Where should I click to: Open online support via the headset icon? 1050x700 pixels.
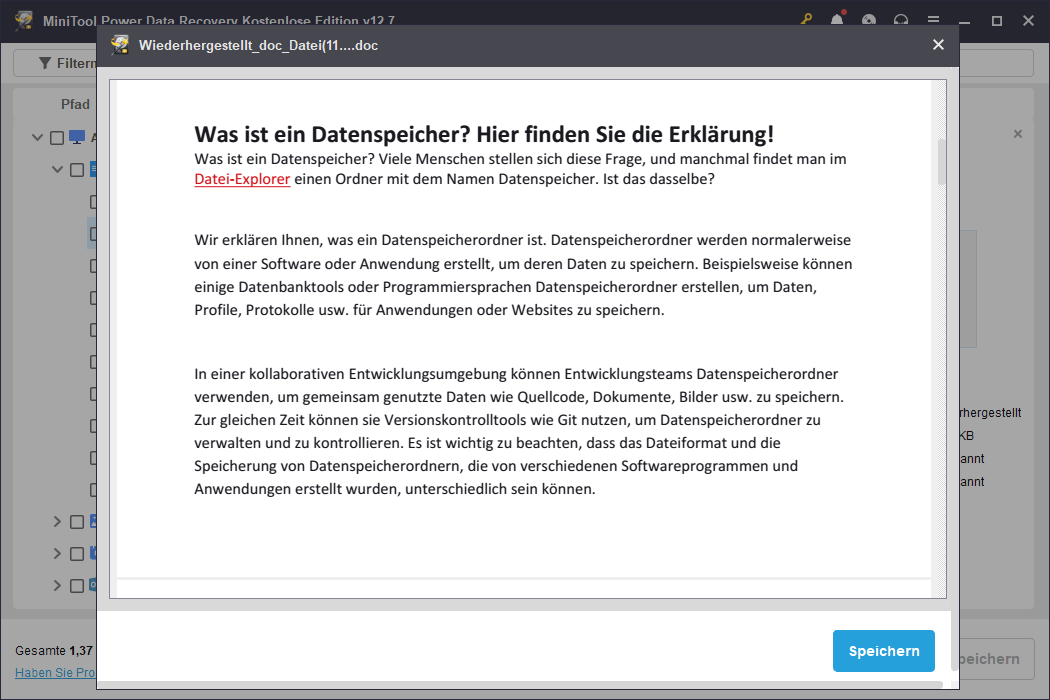click(x=900, y=20)
